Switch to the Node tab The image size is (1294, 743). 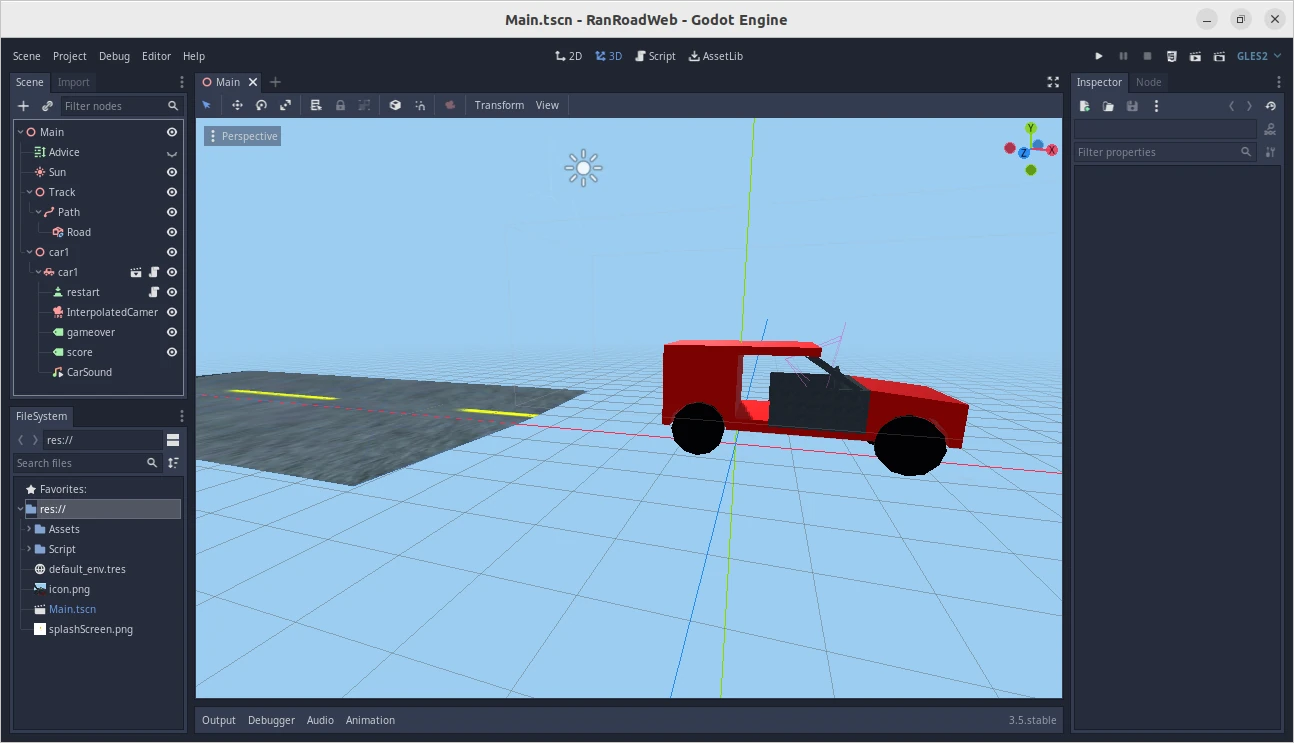point(1148,82)
